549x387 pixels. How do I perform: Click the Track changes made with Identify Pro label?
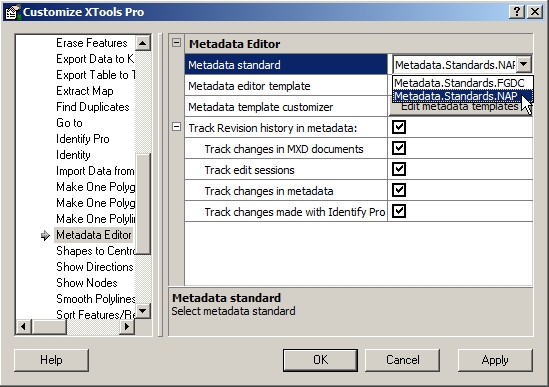point(295,212)
